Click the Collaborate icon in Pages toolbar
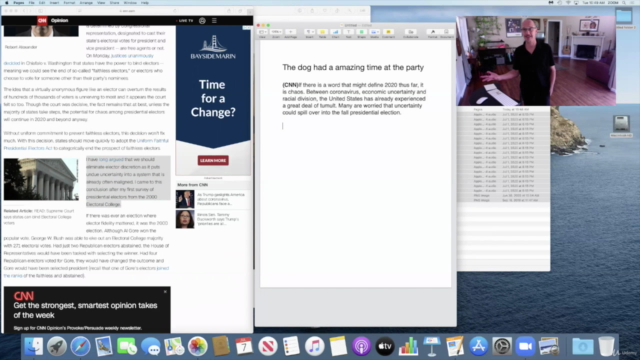 click(x=411, y=32)
